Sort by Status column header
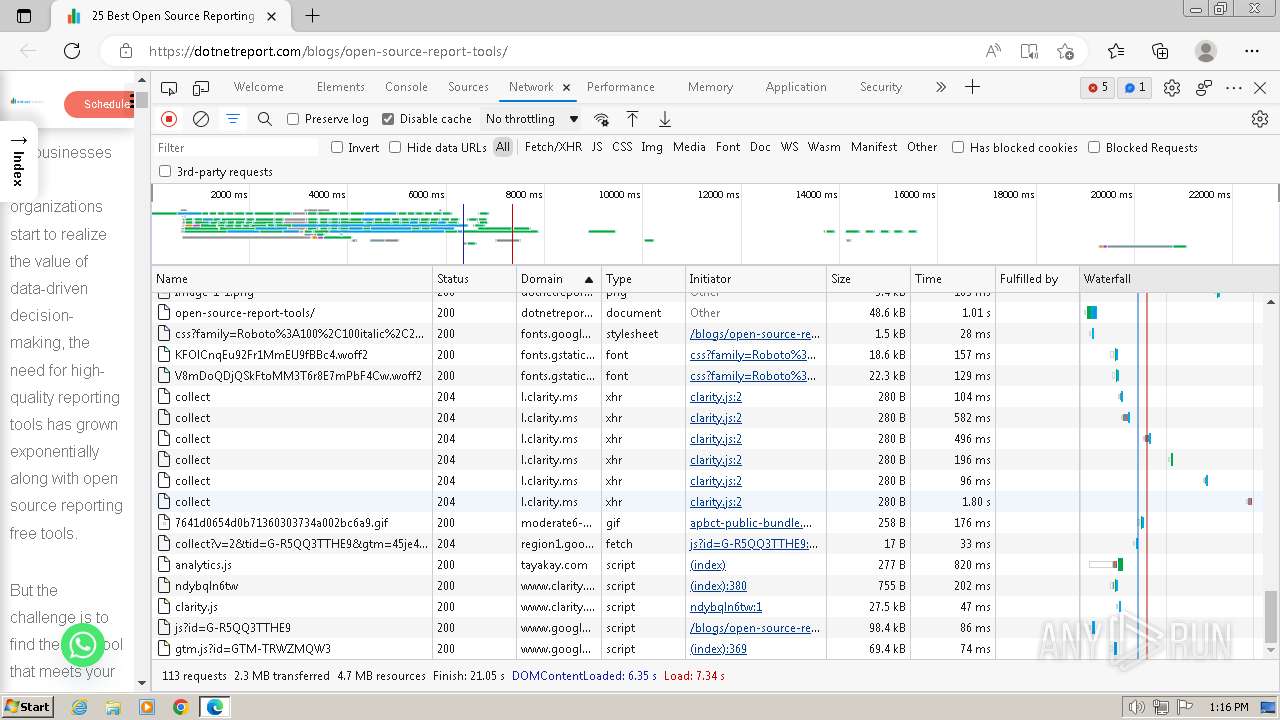The image size is (1280, 720). (474, 279)
